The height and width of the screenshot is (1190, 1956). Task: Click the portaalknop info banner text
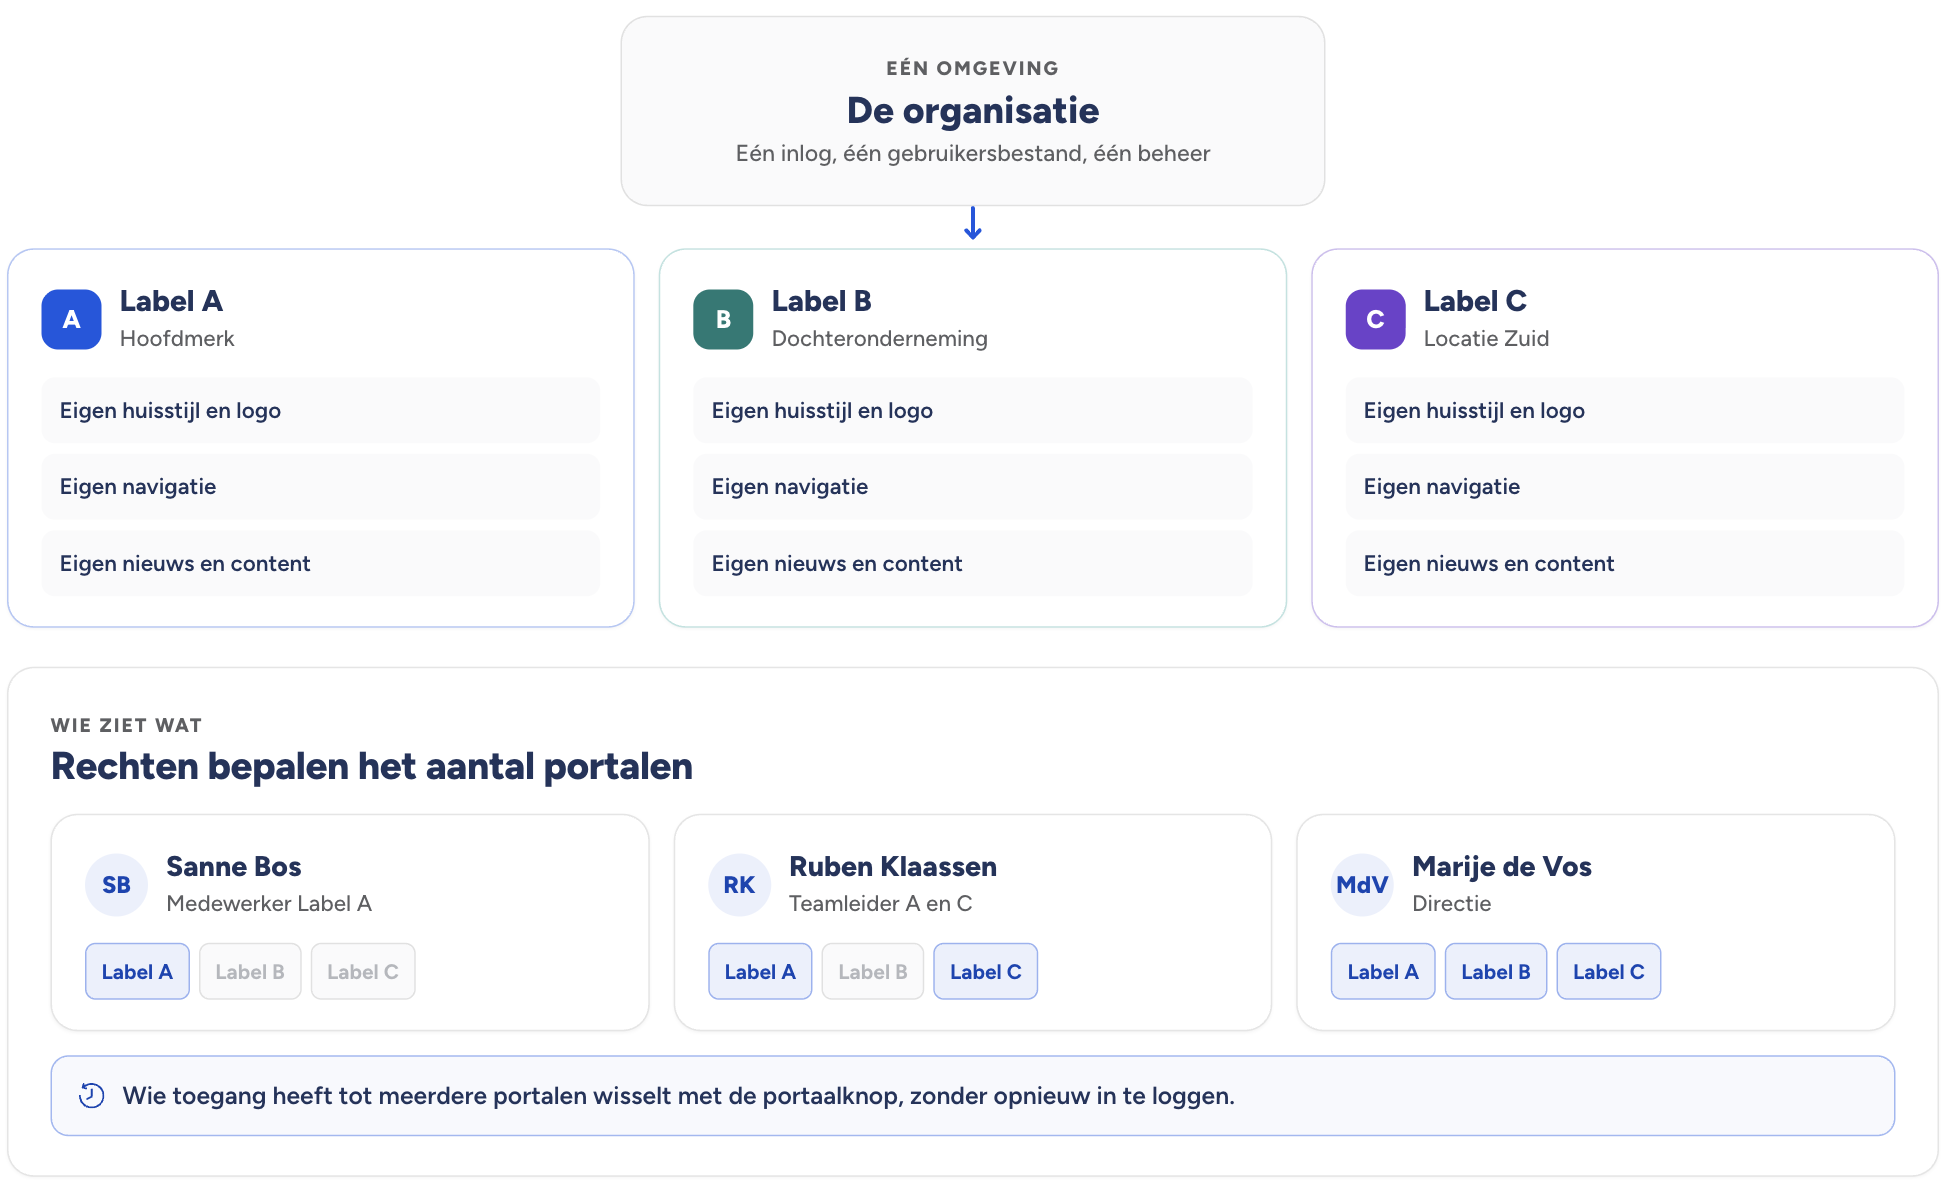(679, 1096)
